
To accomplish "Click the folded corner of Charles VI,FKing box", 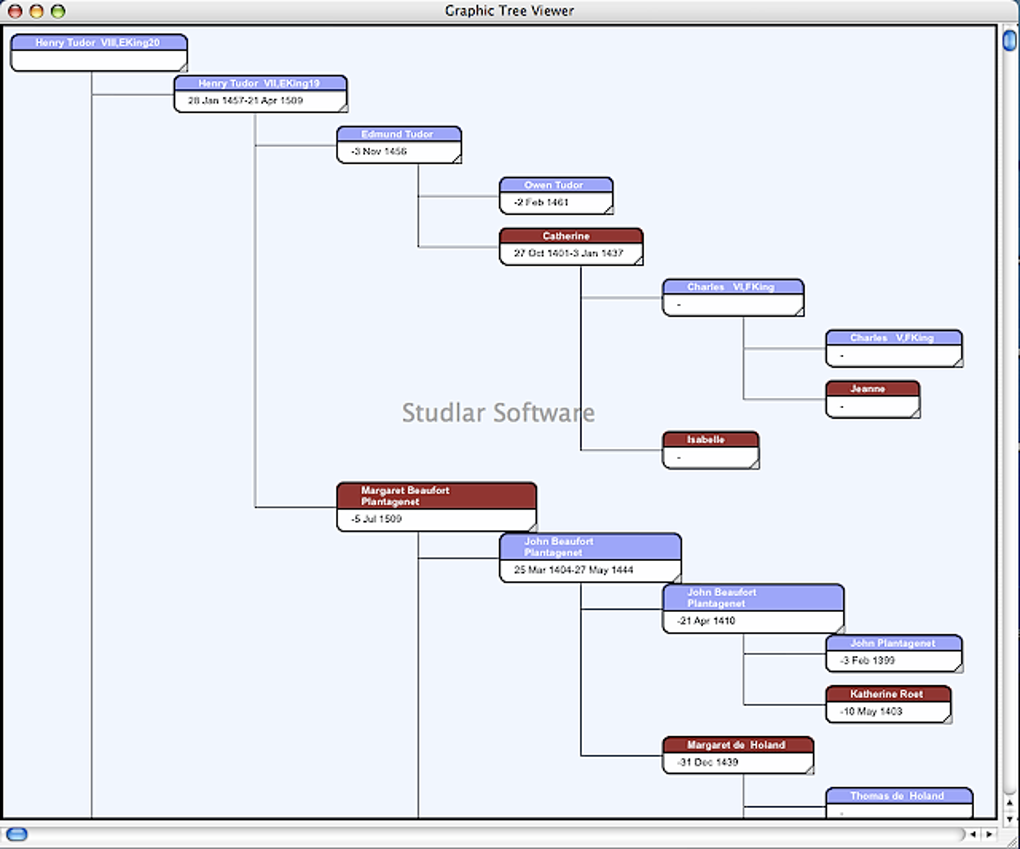I will (799, 312).
